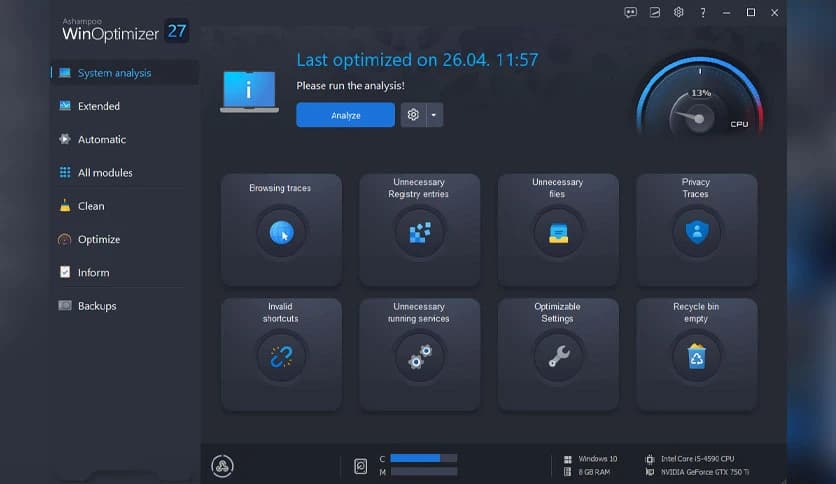Open analysis settings gear next to Analyze
This screenshot has width=836, height=484.
(413, 115)
